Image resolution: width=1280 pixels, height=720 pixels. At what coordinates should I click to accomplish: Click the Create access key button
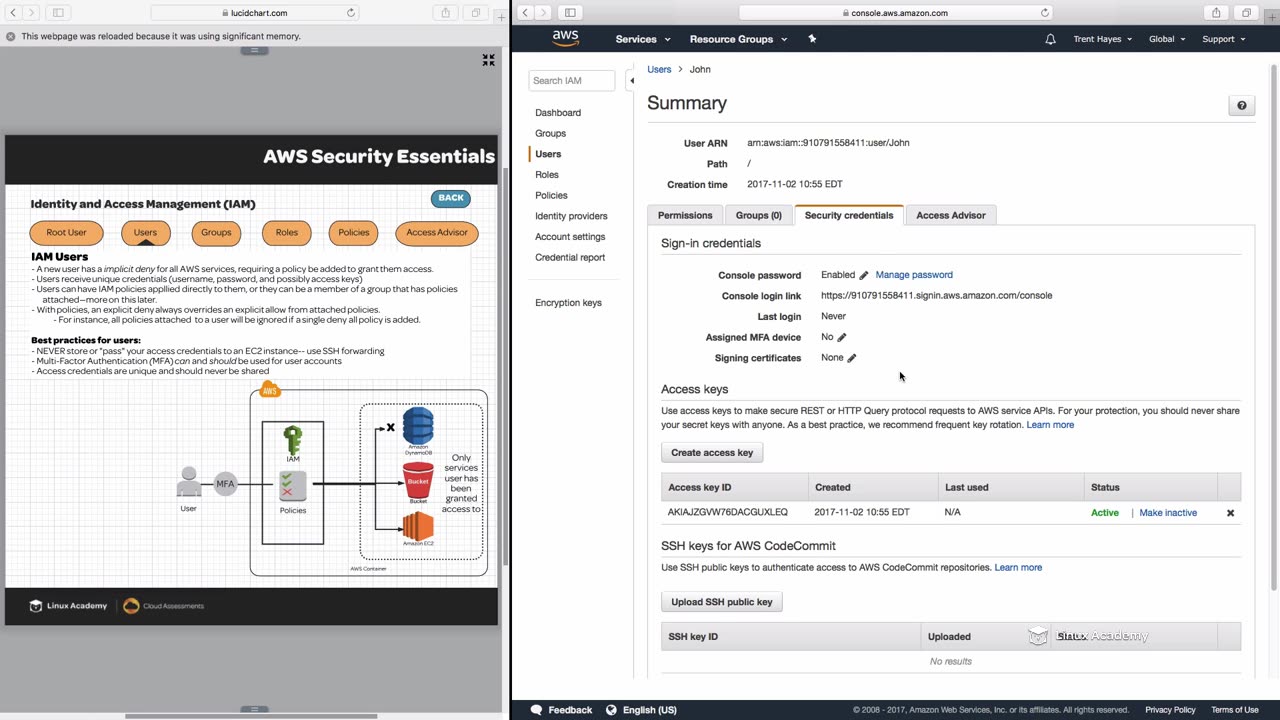[712, 453]
